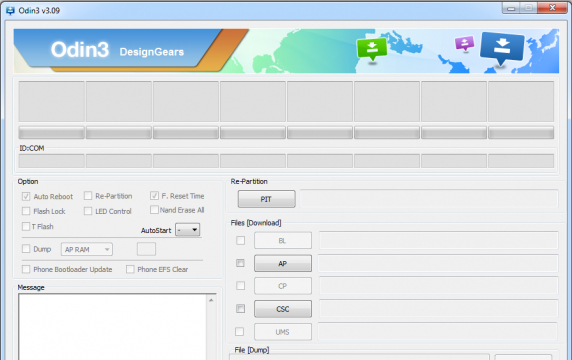Enable the T Flash checkbox
Image resolution: width=572 pixels, height=360 pixels.
pyautogui.click(x=26, y=227)
